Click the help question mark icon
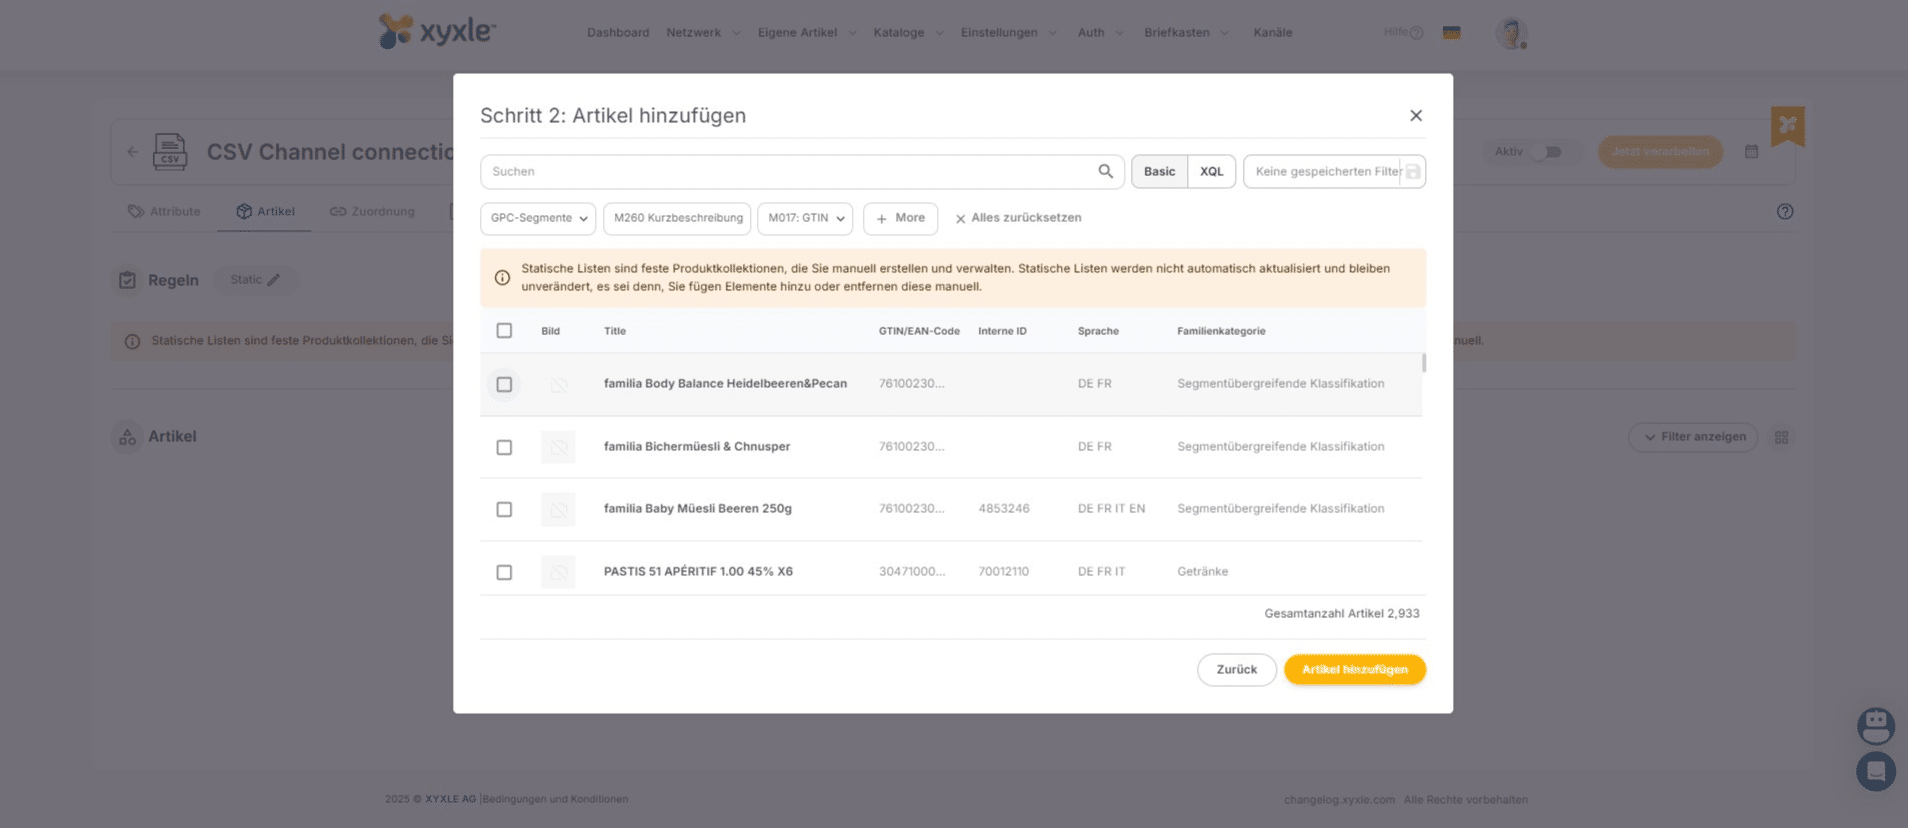Viewport: 1908px width, 828px height. (x=1784, y=212)
